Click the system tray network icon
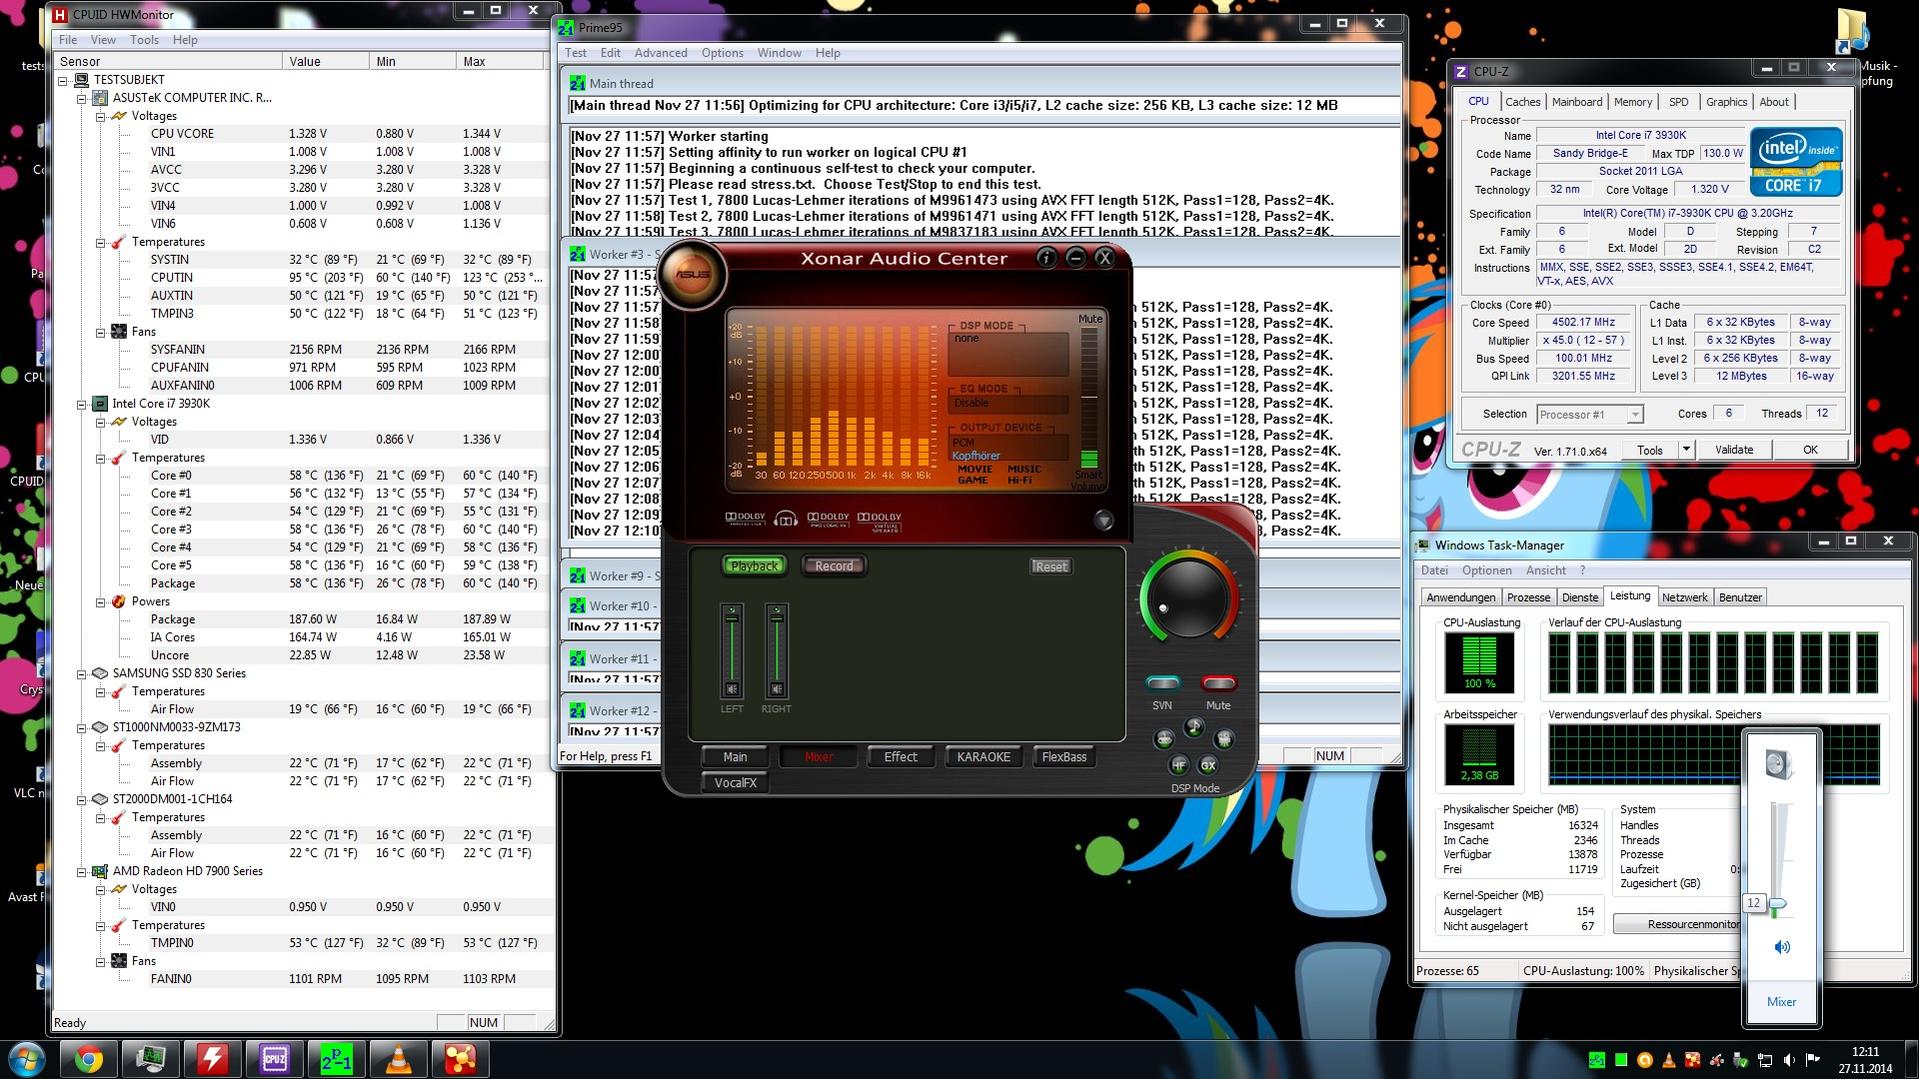This screenshot has height=1079, width=1919. click(x=1765, y=1060)
